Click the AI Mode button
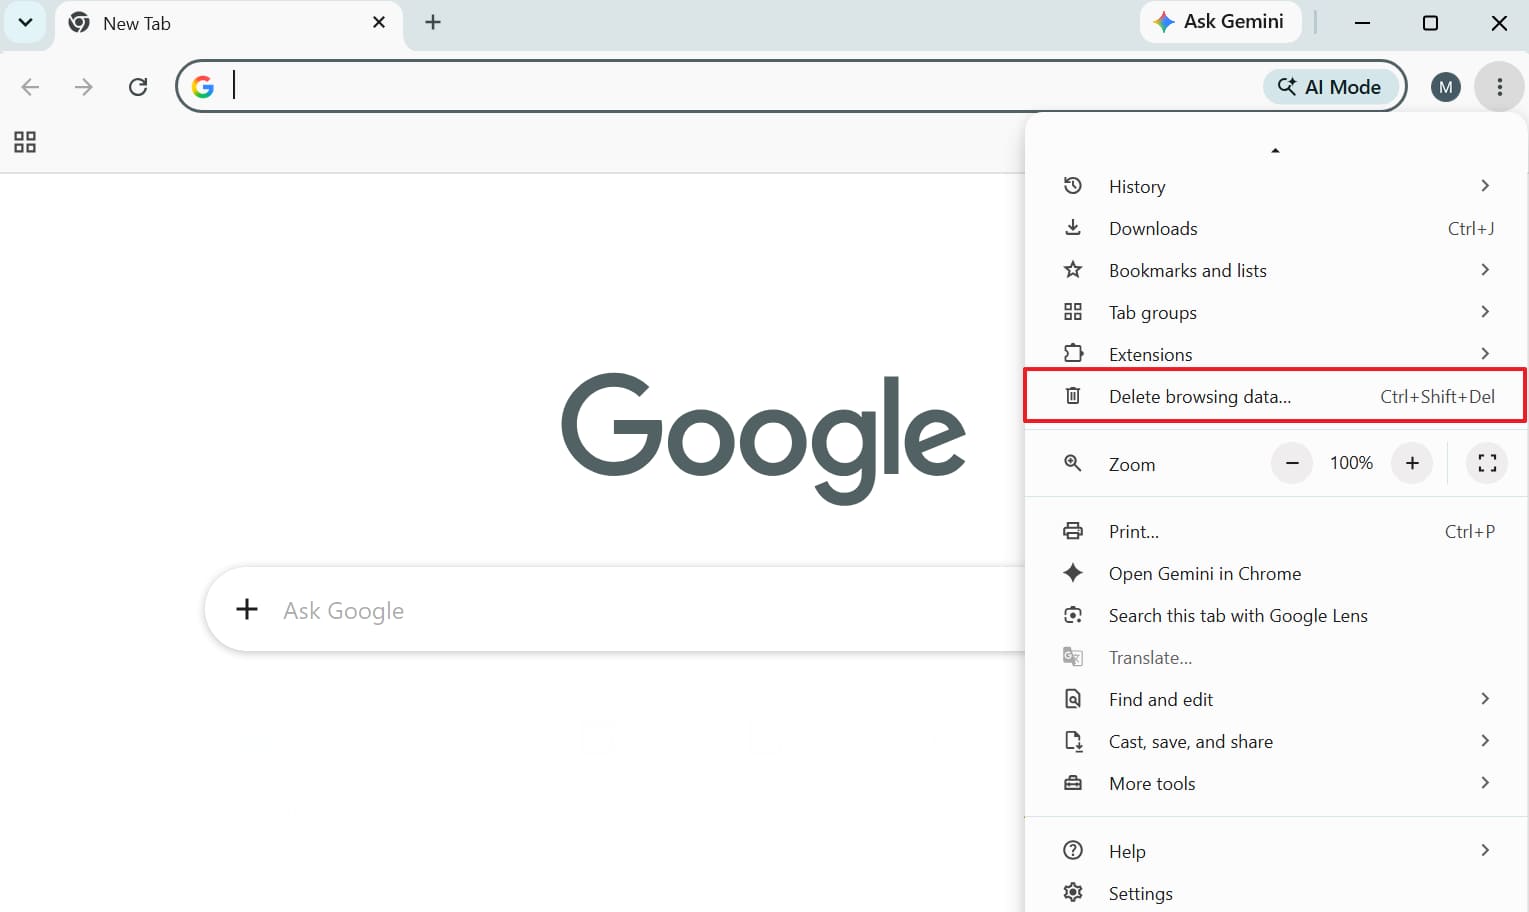 [1330, 87]
